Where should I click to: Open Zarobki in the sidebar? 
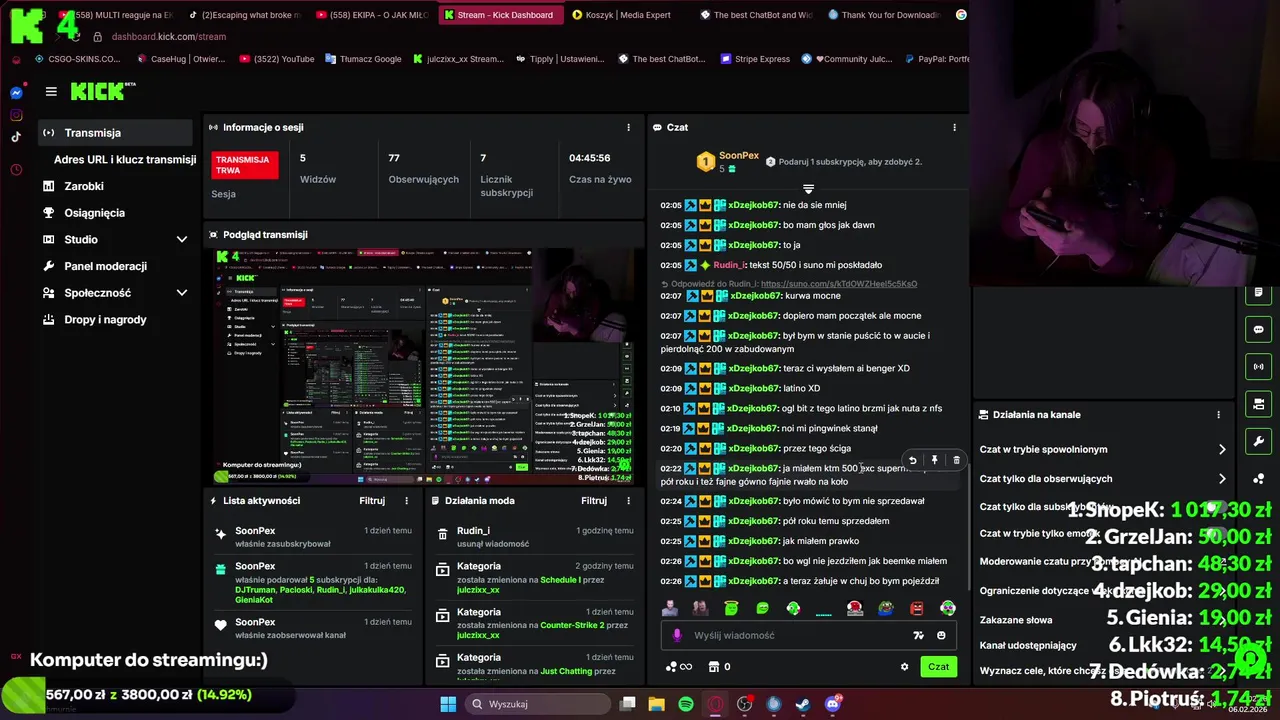84,186
